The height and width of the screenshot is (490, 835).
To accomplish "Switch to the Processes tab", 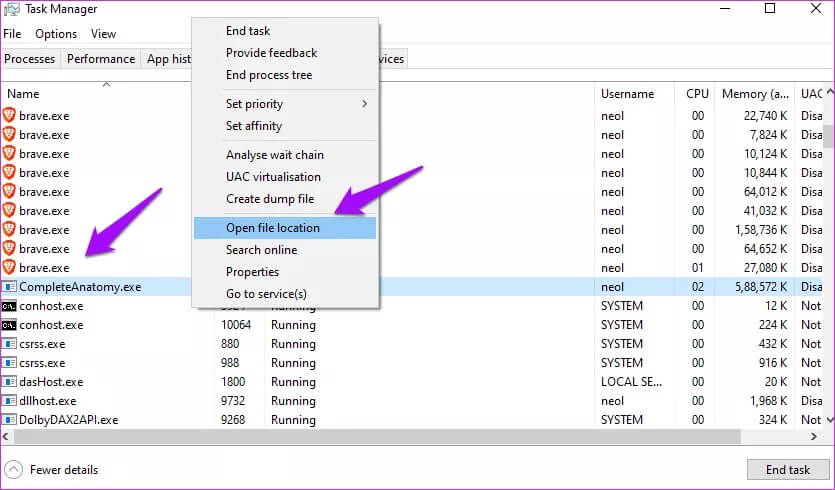I will 30,59.
